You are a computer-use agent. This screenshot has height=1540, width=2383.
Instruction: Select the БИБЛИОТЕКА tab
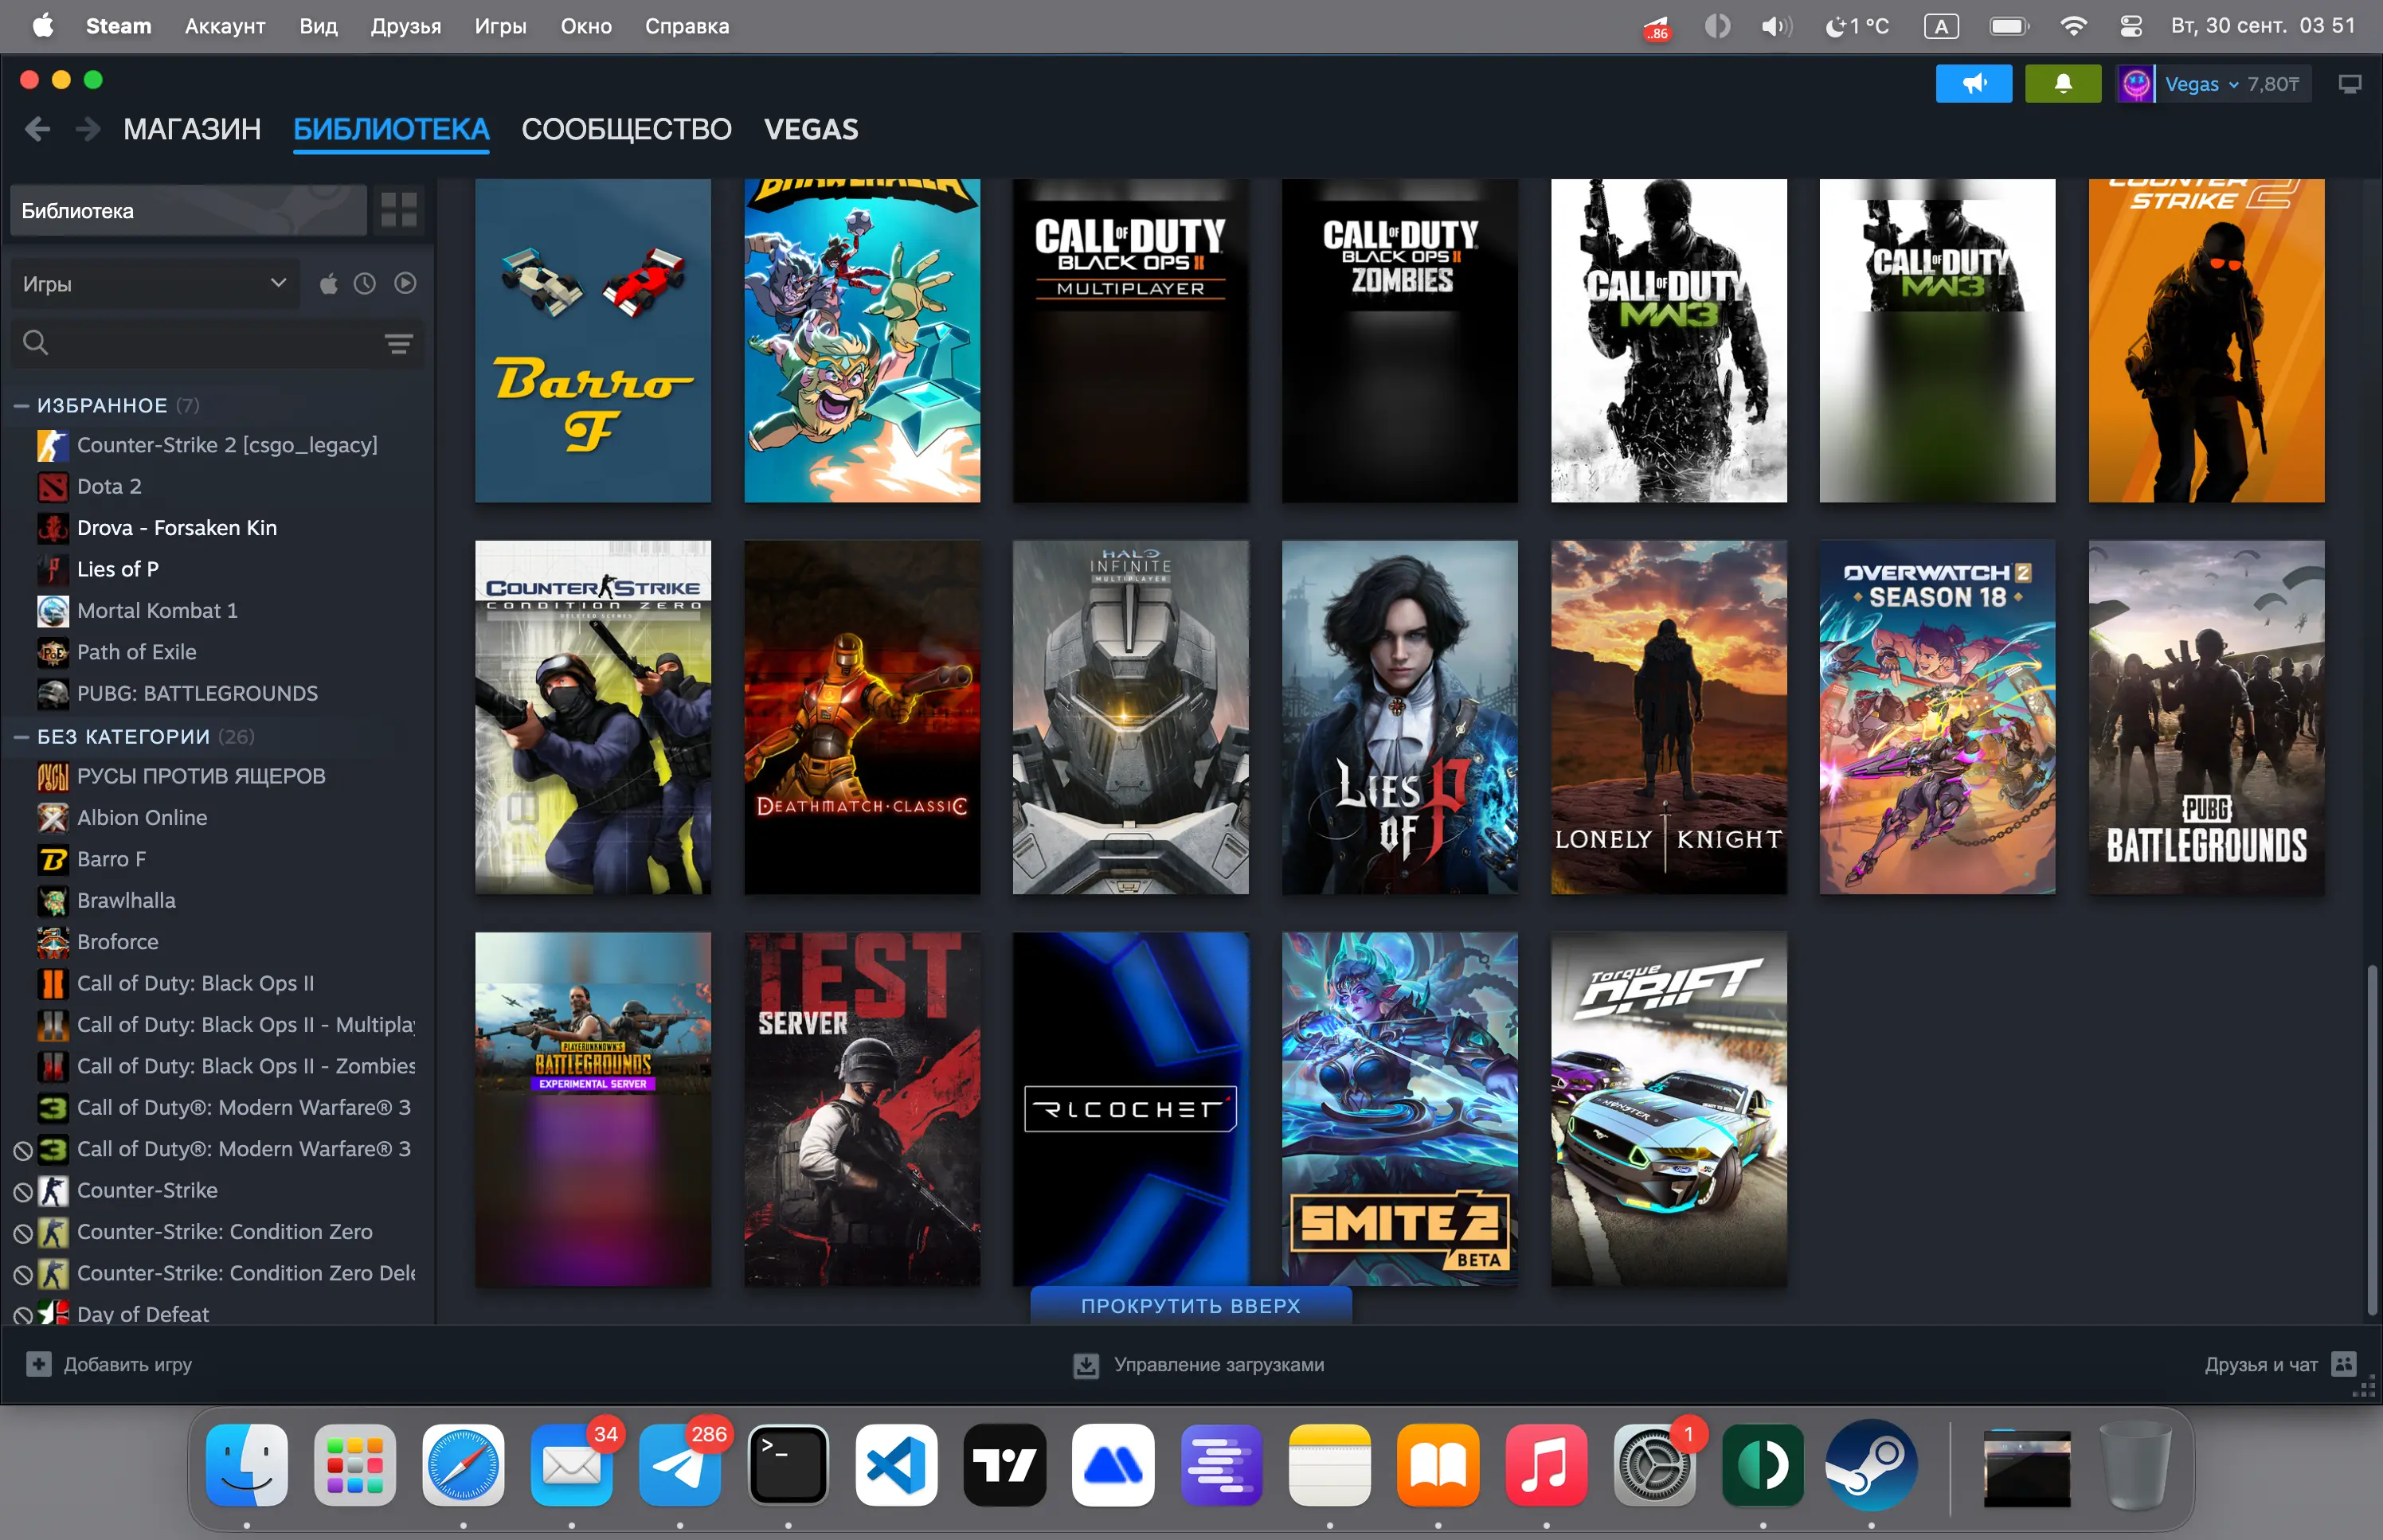point(391,129)
